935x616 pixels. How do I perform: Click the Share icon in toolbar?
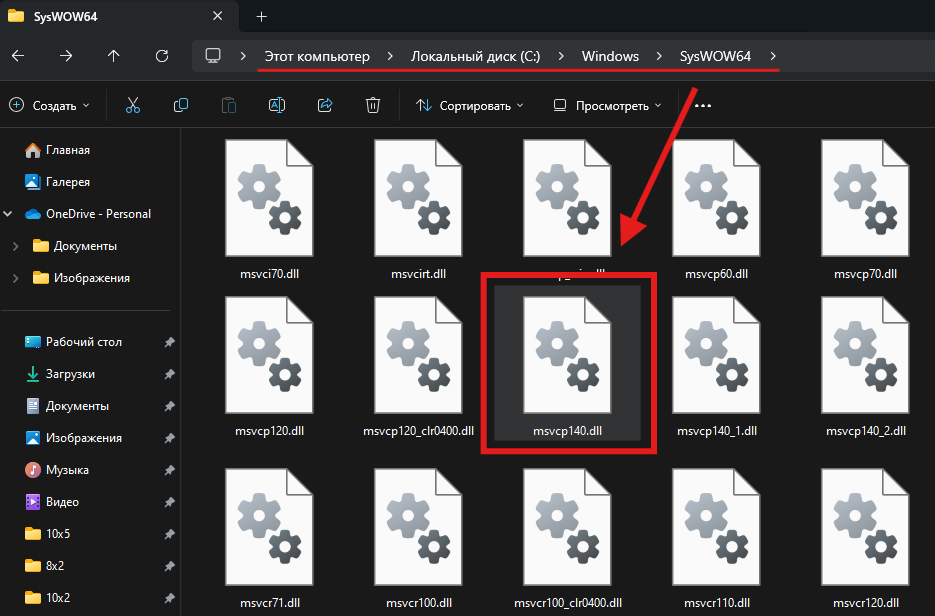(325, 105)
